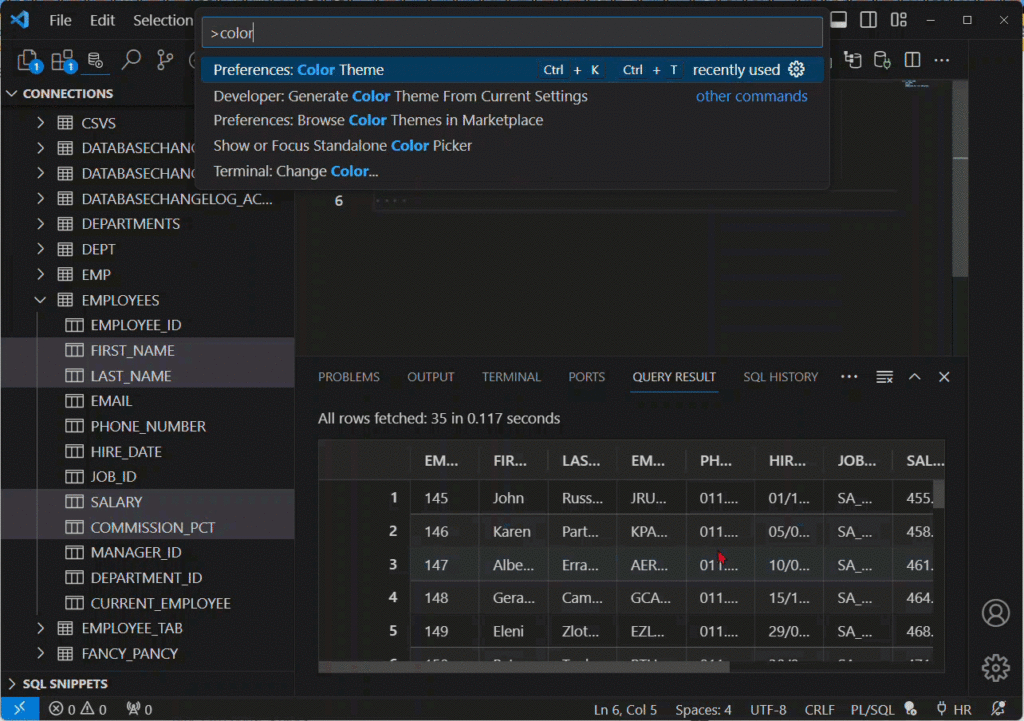Image resolution: width=1024 pixels, height=721 pixels.
Task: Open the Manage gear icon bottom right
Action: pyautogui.click(x=995, y=667)
